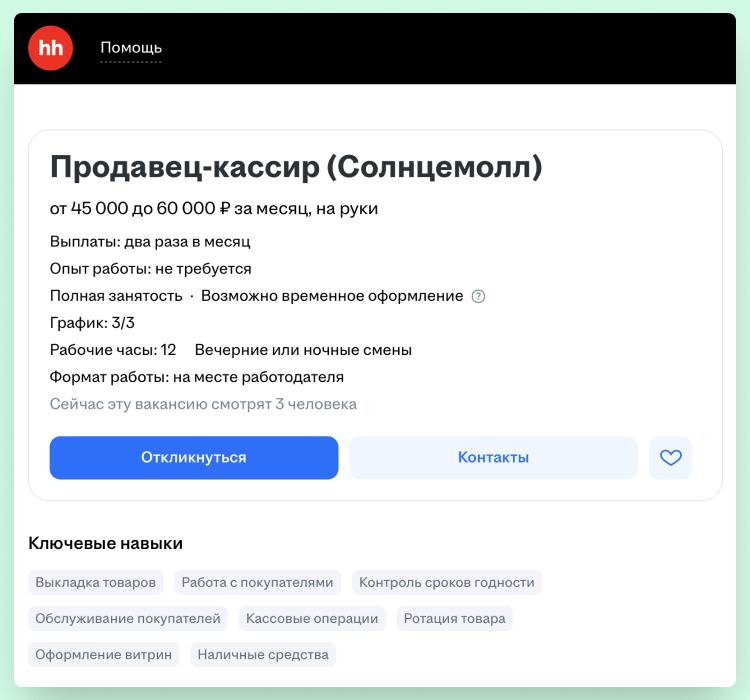Click the График: 3/3 line
The image size is (750, 700).
point(92,323)
